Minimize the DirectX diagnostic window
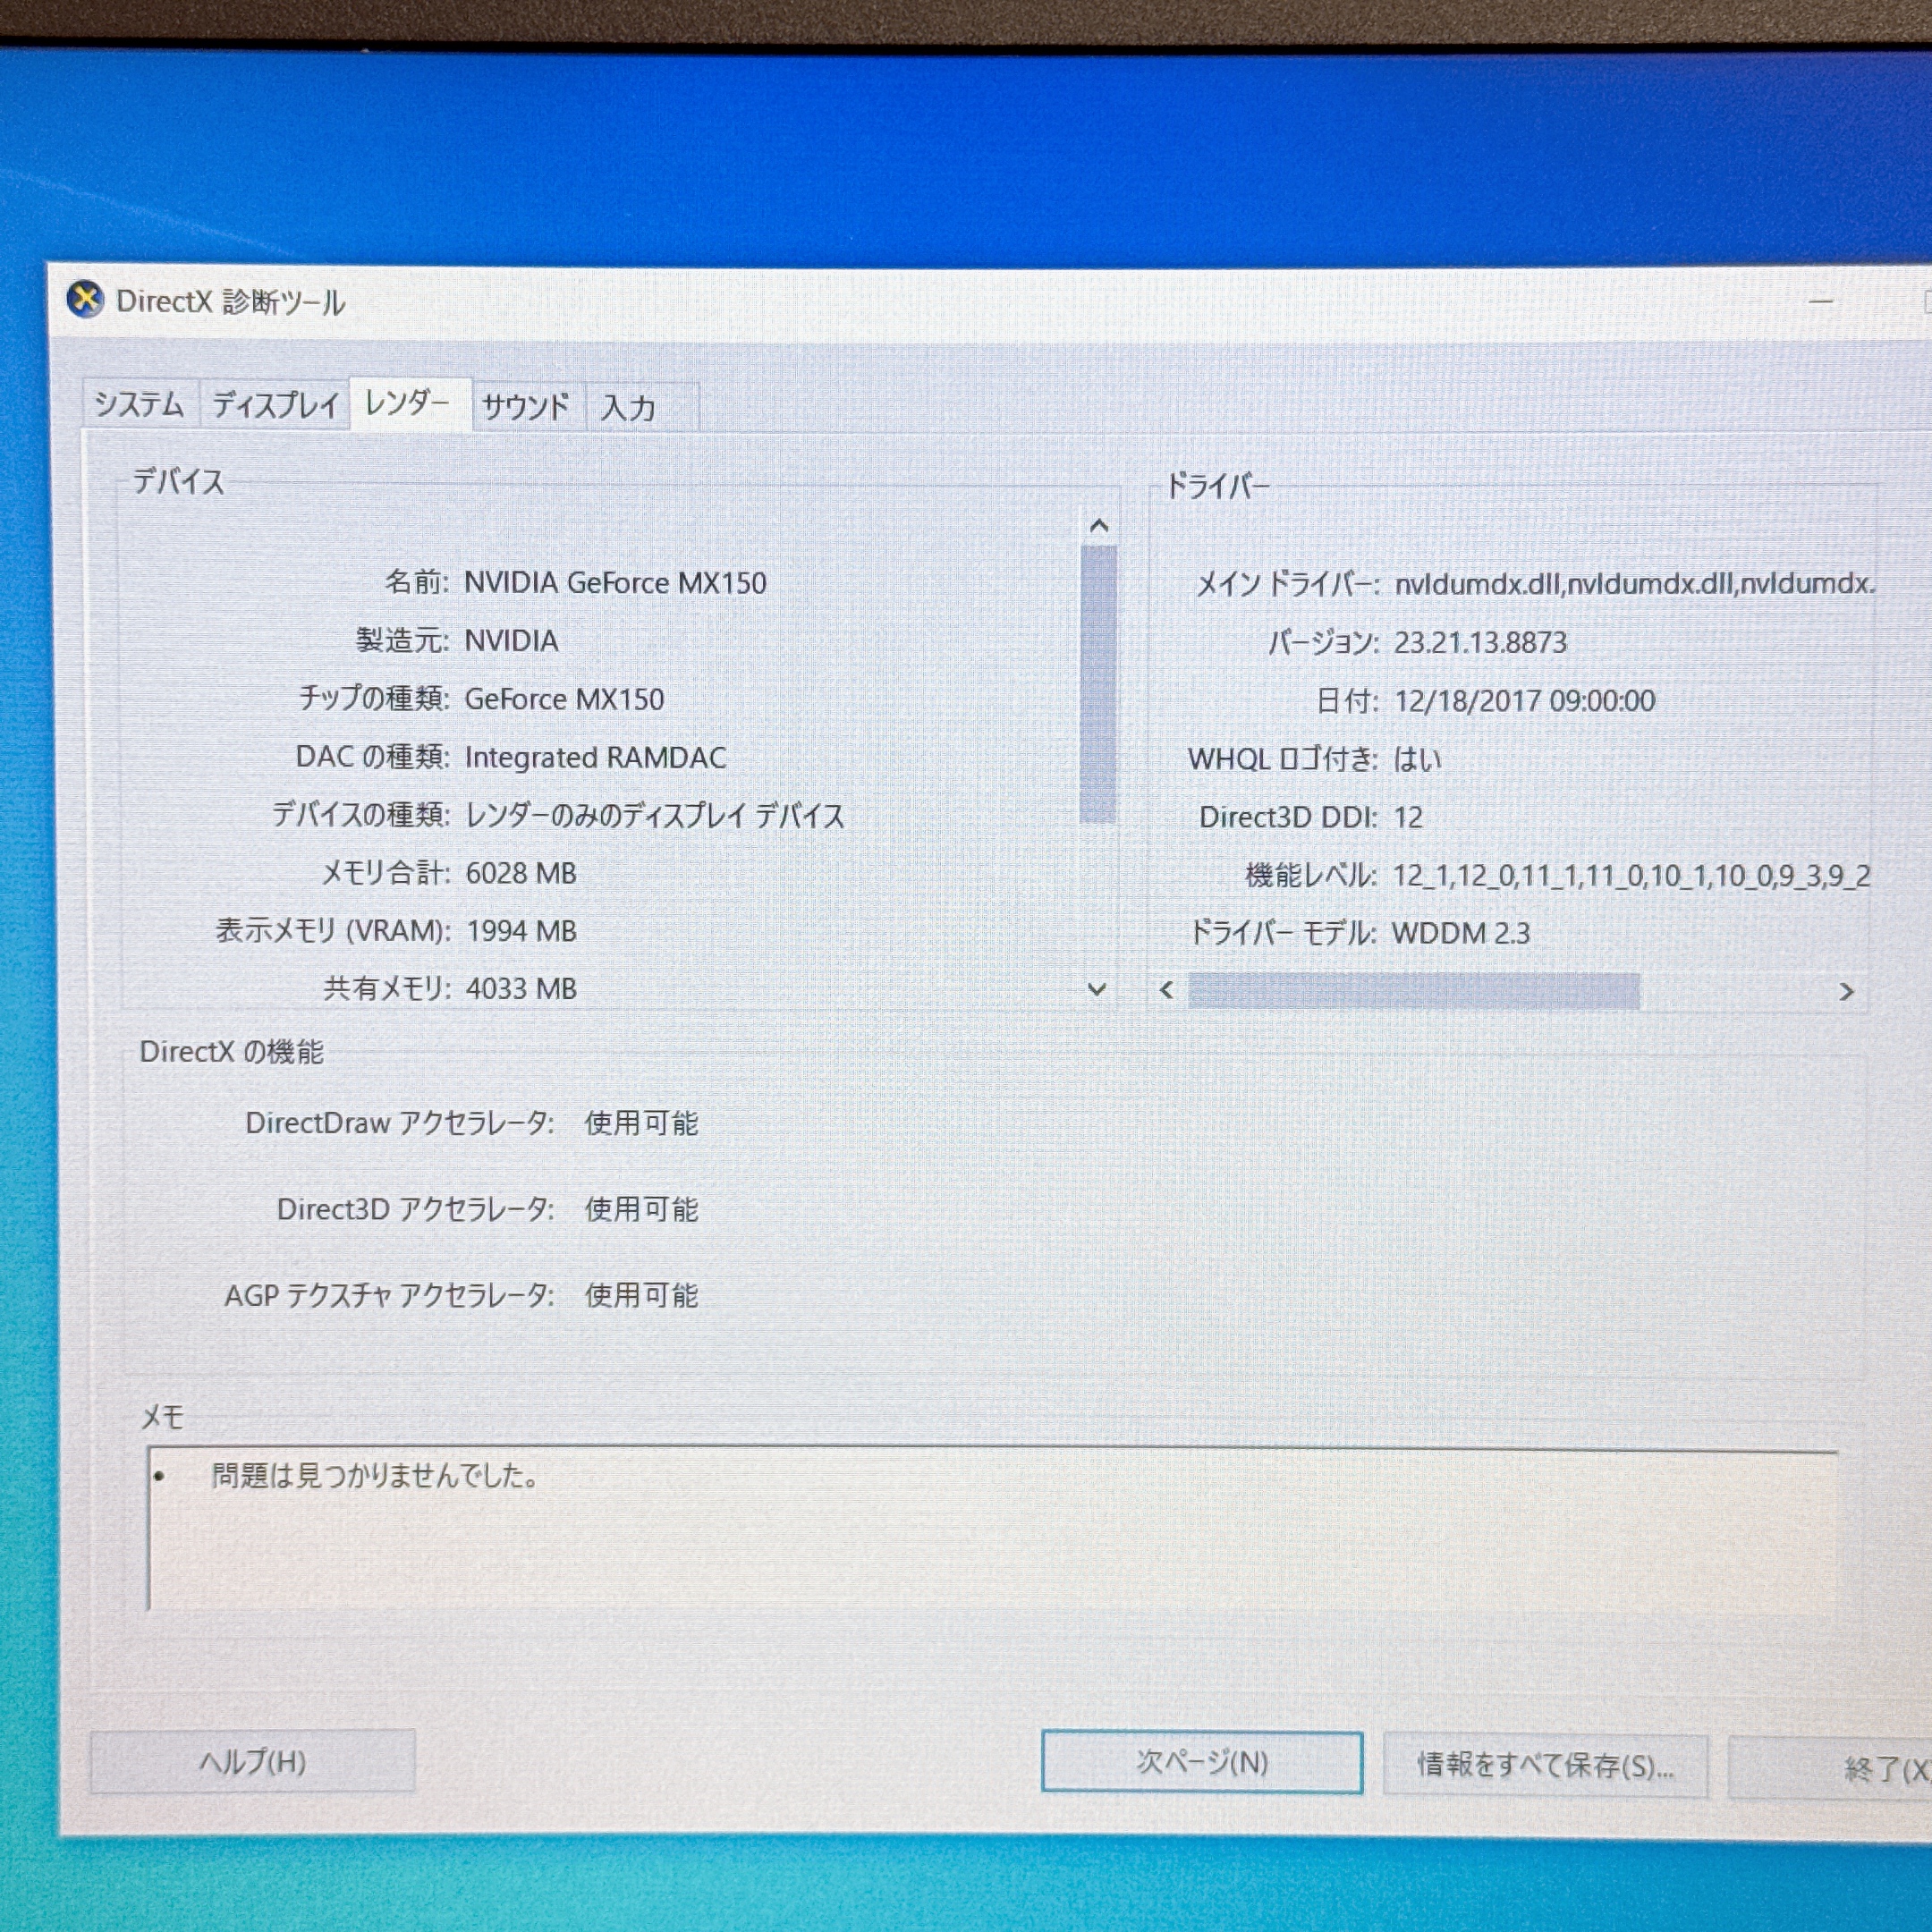This screenshot has width=1932, height=1932. [1821, 301]
